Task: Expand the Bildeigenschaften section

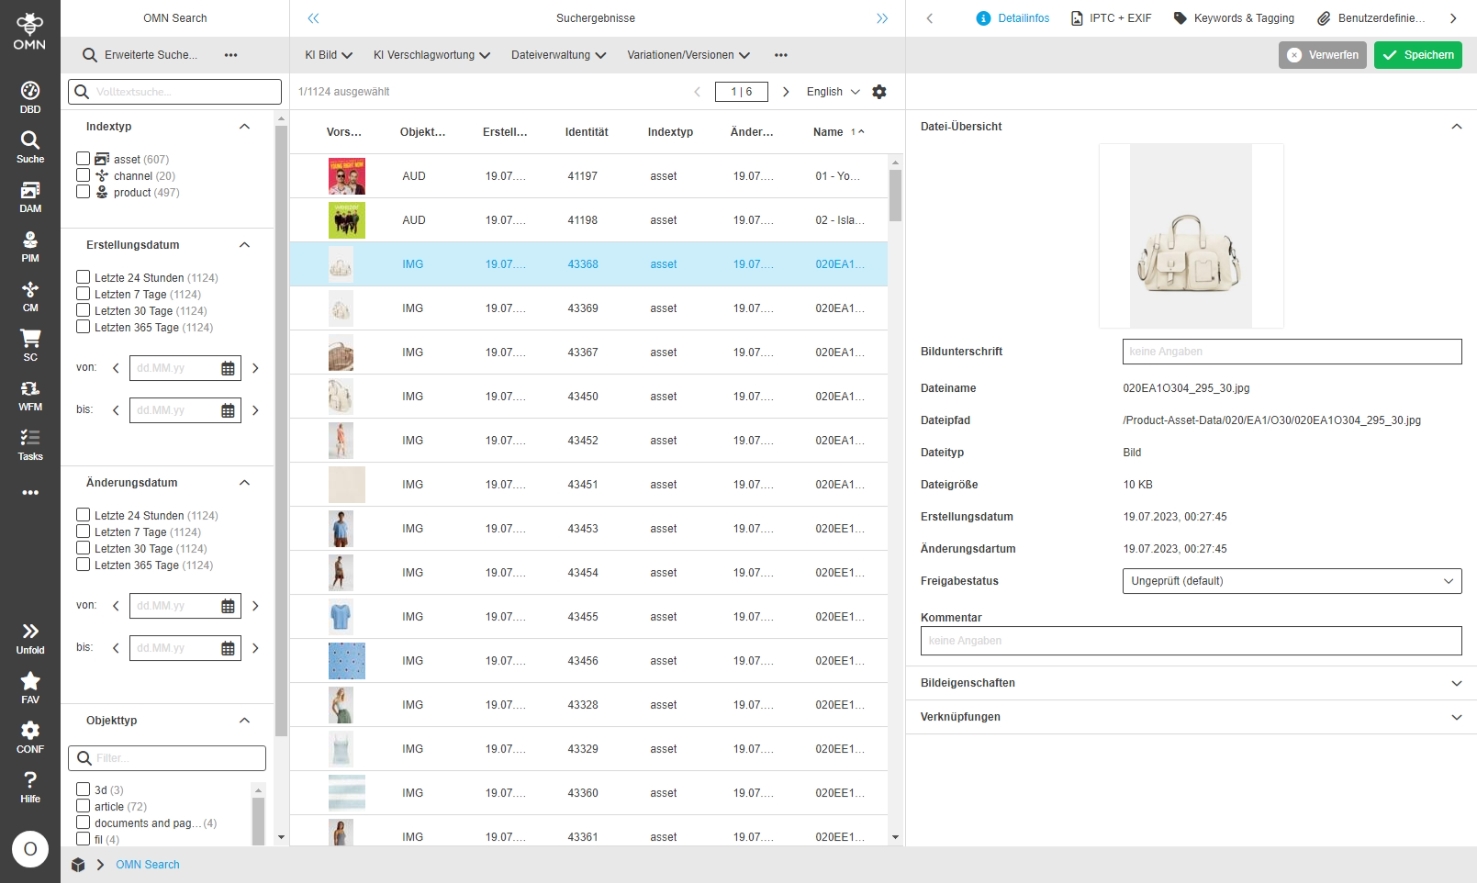Action: pos(1190,683)
